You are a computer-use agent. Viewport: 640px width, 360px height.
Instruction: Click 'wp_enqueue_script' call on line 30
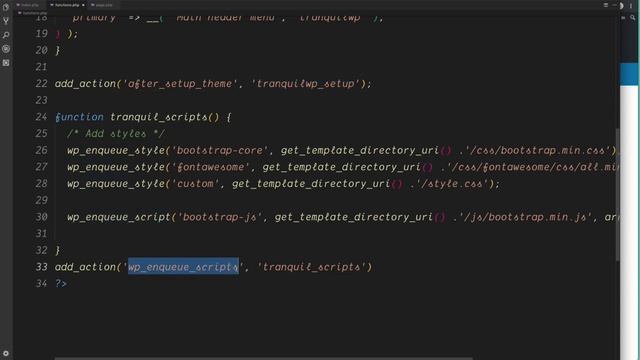coord(119,217)
